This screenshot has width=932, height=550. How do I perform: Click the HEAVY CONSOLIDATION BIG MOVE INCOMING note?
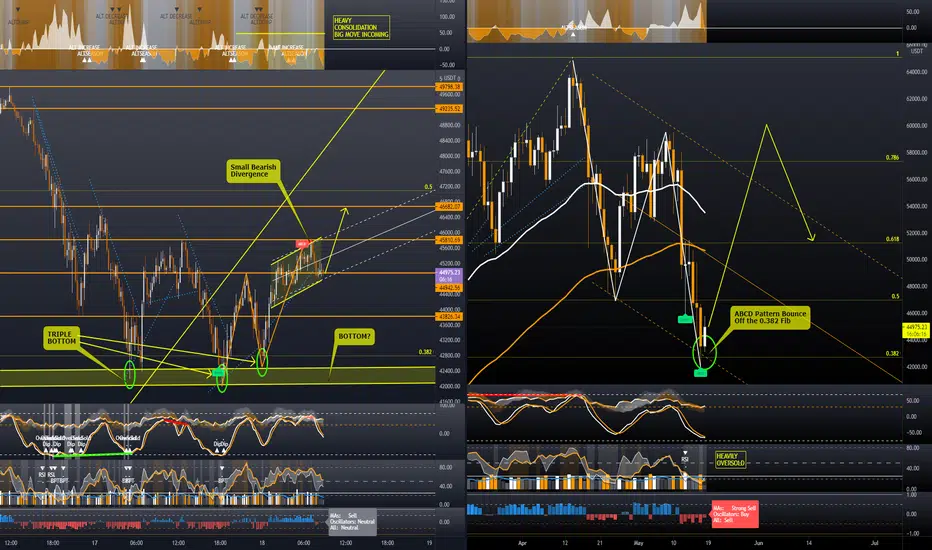361,27
